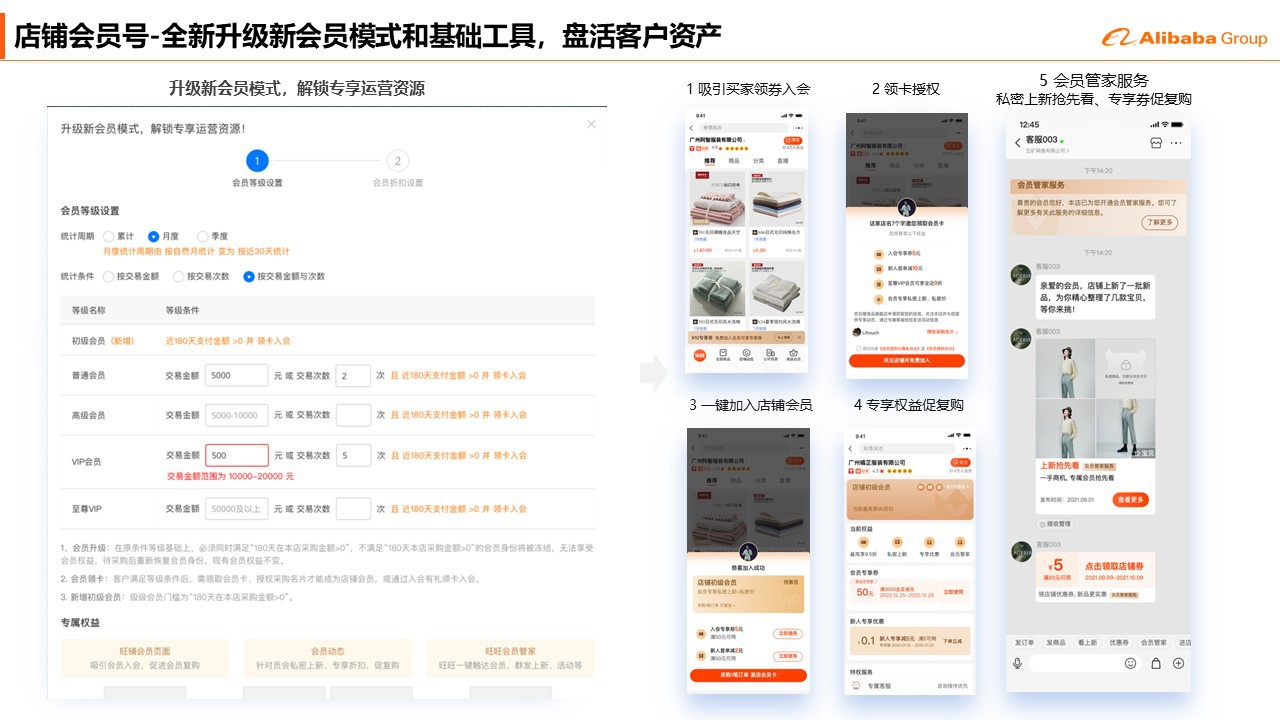Viewport: 1280px width, 720px height.
Task: Tap the 优惠券 quick action chip
Action: (x=1118, y=642)
